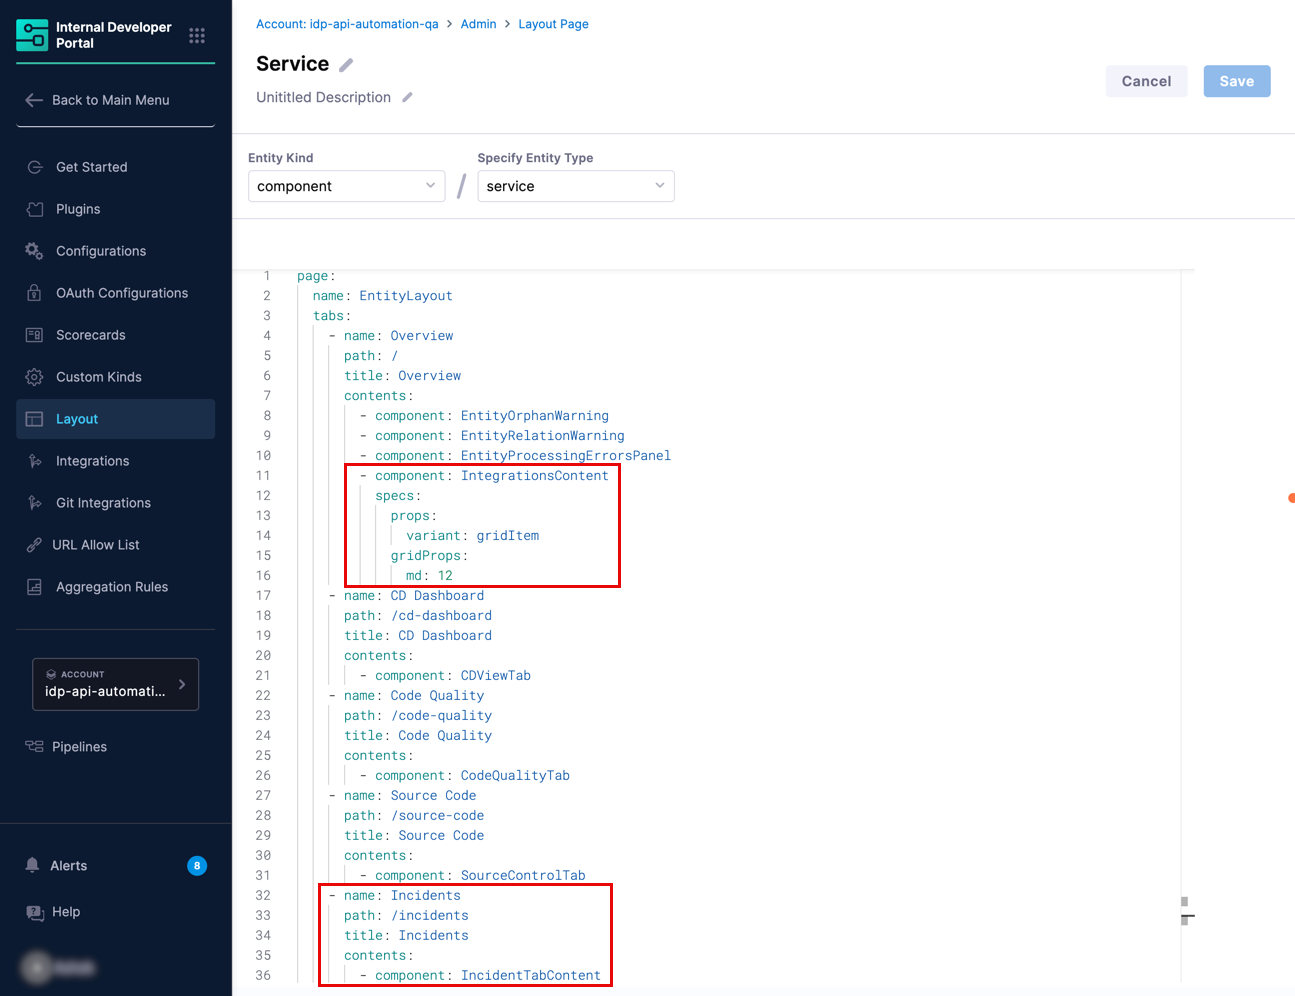Click line 14 variant: gridItem
This screenshot has height=996, width=1295.
click(472, 536)
